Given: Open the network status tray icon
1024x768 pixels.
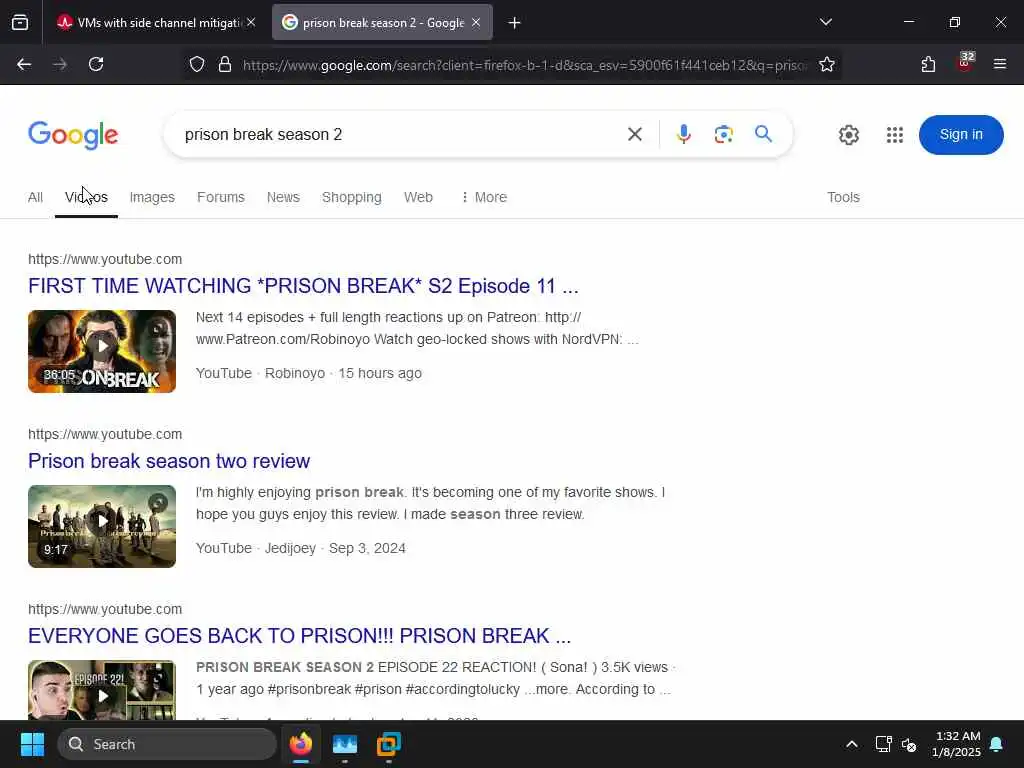Looking at the screenshot, I should coord(884,744).
